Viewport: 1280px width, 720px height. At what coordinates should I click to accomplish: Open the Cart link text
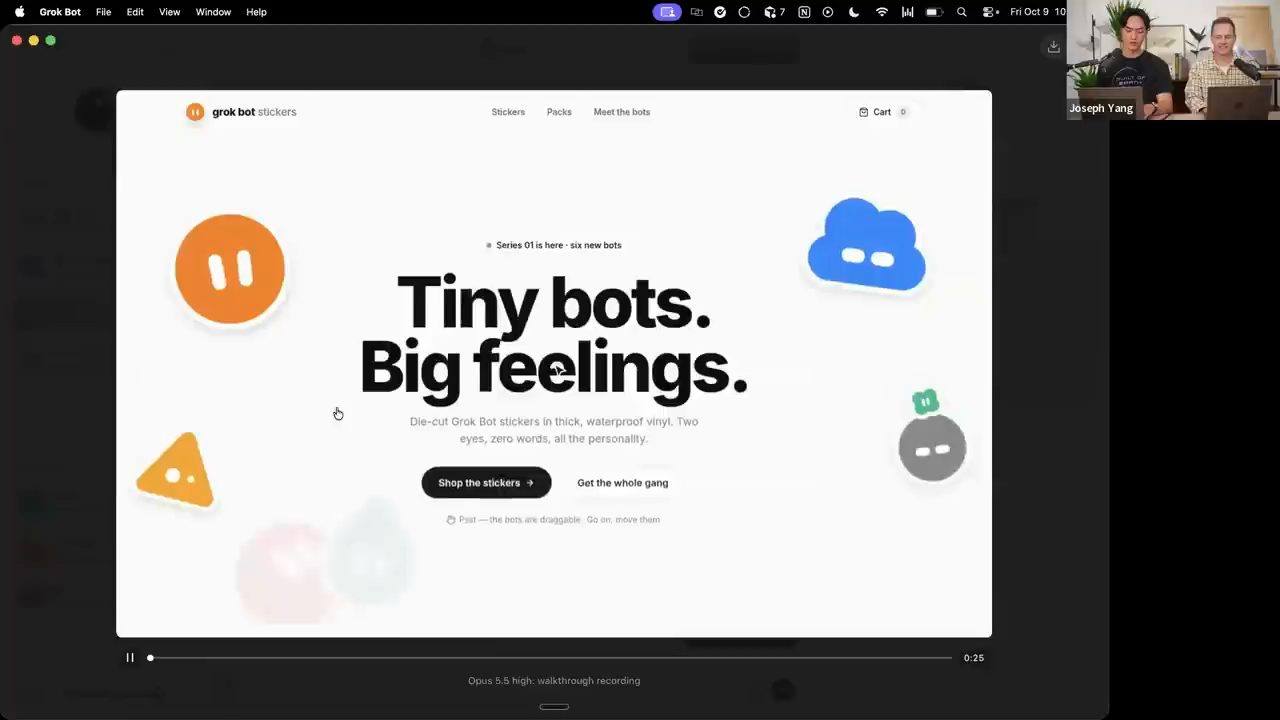(882, 112)
